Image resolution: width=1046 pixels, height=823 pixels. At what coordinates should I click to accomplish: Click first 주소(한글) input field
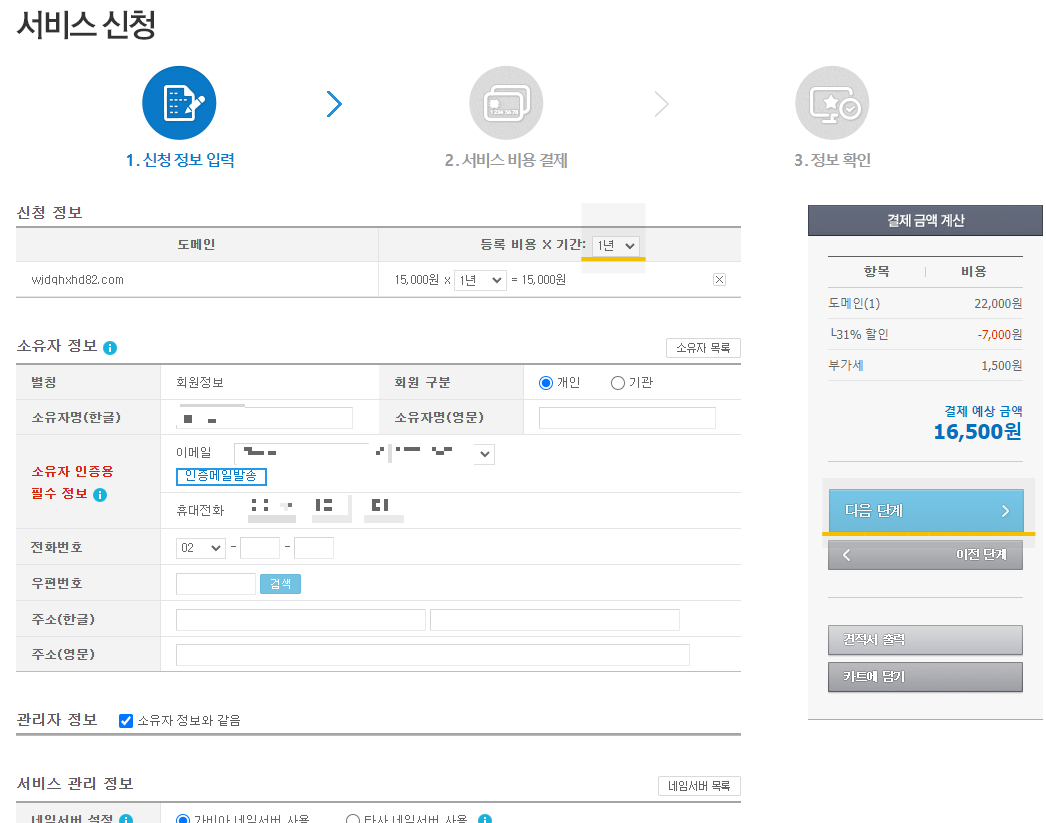[x=301, y=620]
